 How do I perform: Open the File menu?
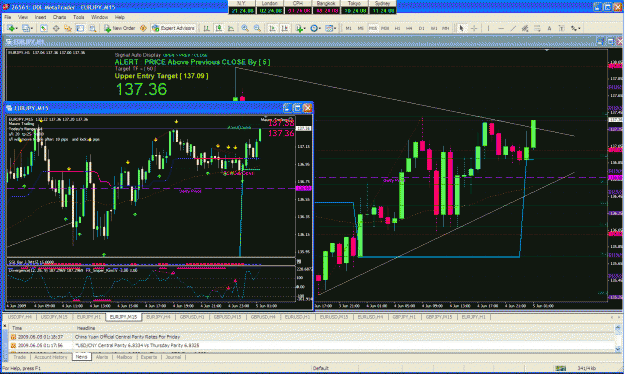click(x=8, y=17)
